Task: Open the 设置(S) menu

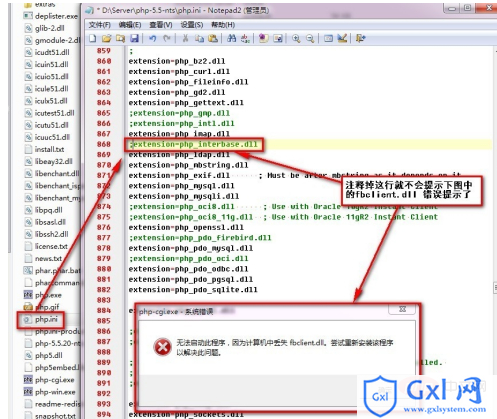Action: coord(192,25)
